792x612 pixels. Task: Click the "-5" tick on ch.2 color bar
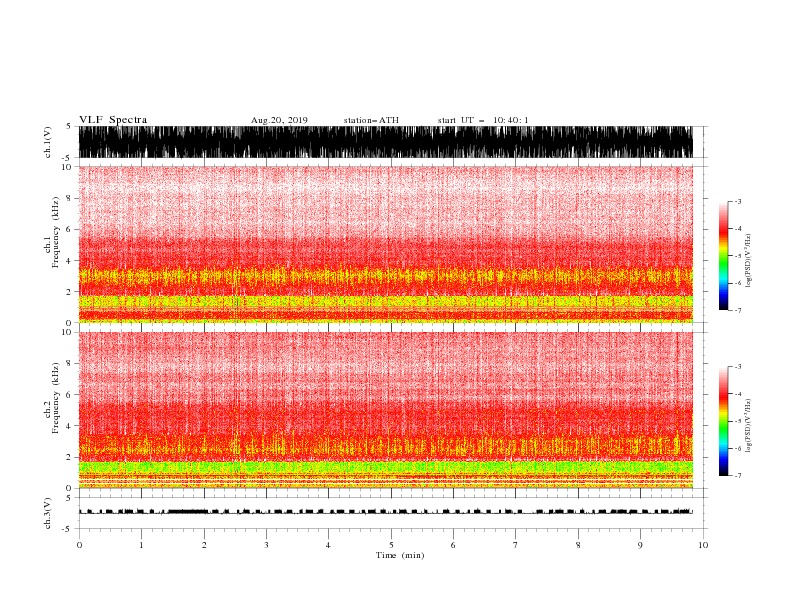point(737,421)
